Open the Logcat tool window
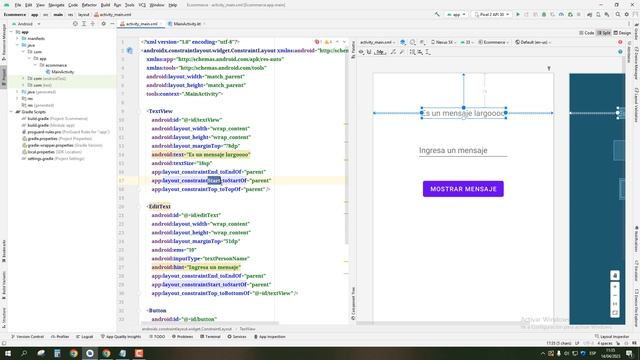This screenshot has height=360, width=640. pos(84,337)
